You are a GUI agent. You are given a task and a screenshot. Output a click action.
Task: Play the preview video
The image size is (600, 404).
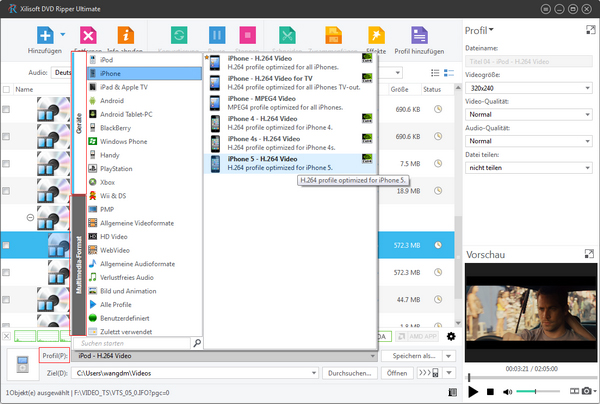(x=473, y=392)
